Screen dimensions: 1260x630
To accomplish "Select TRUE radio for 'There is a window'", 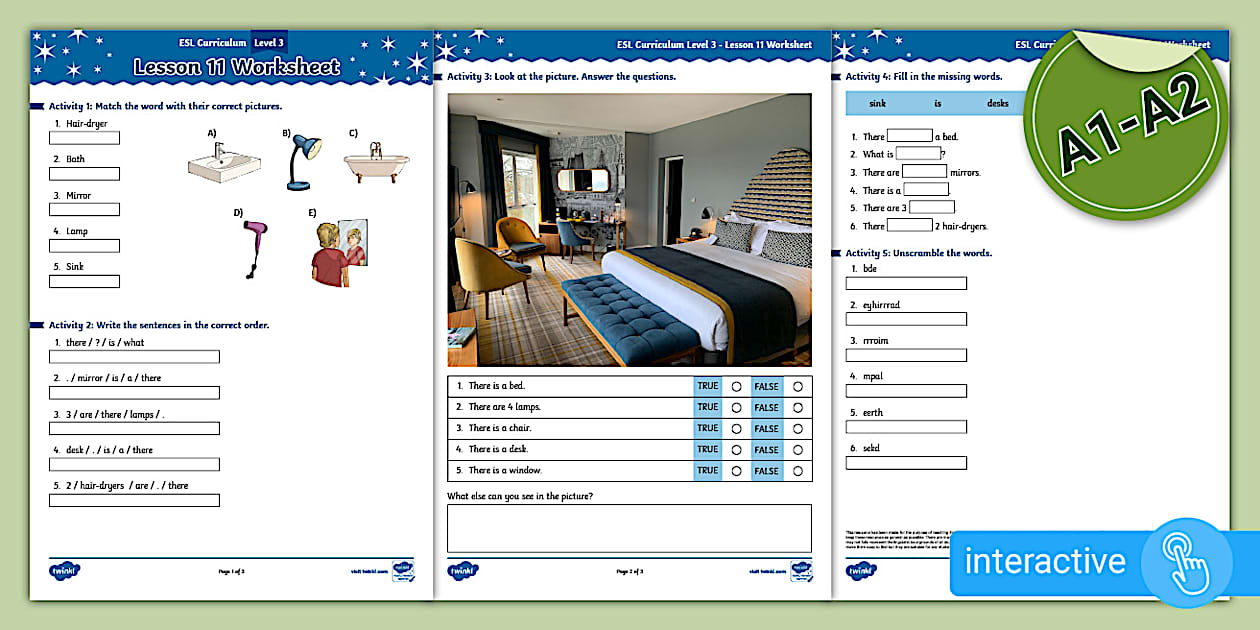I will (737, 471).
